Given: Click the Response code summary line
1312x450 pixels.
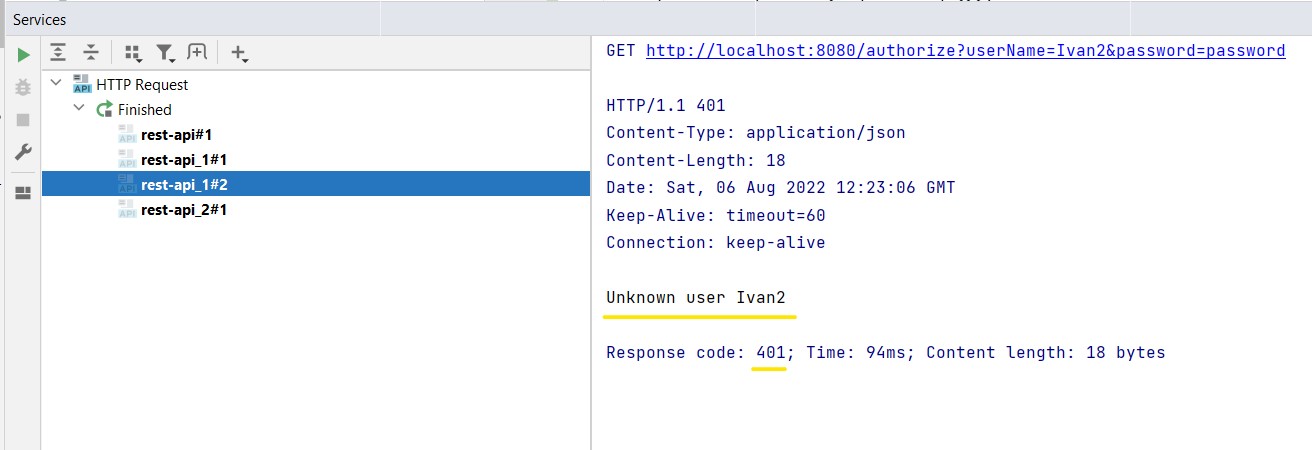Looking at the screenshot, I should tap(886, 352).
